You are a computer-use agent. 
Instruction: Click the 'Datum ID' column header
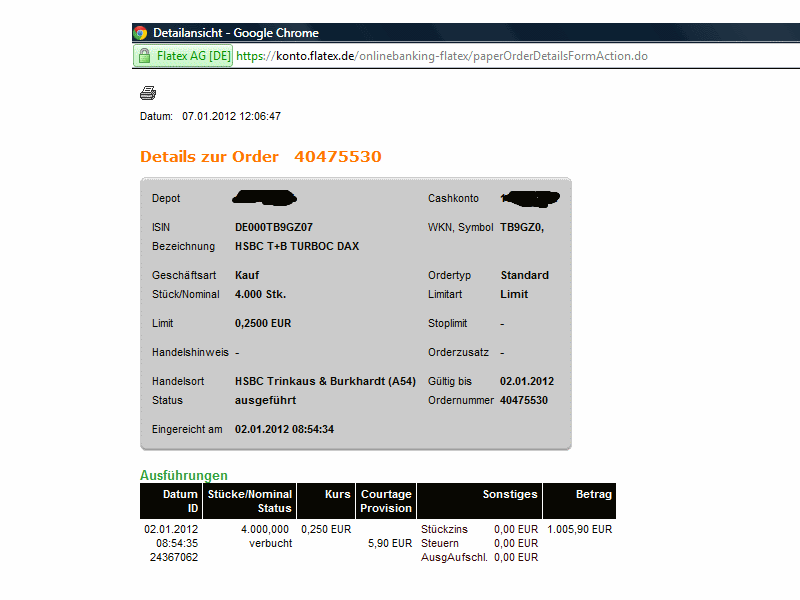click(x=171, y=501)
